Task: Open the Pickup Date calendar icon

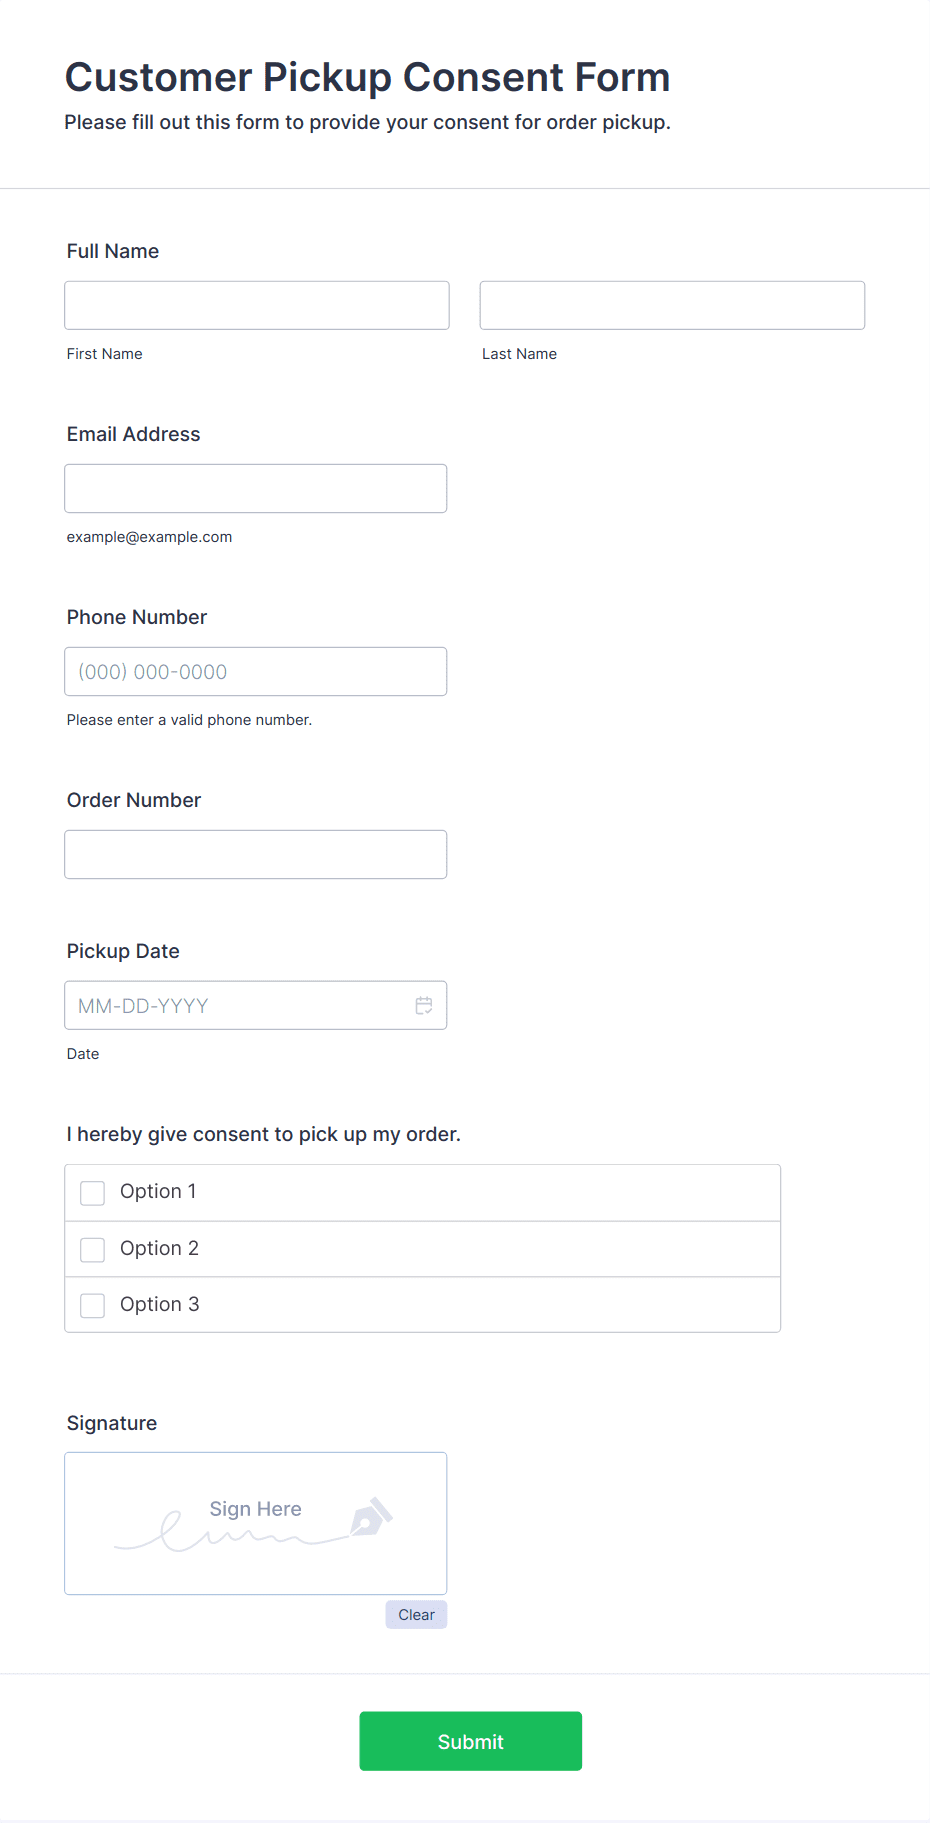Action: click(x=424, y=1006)
